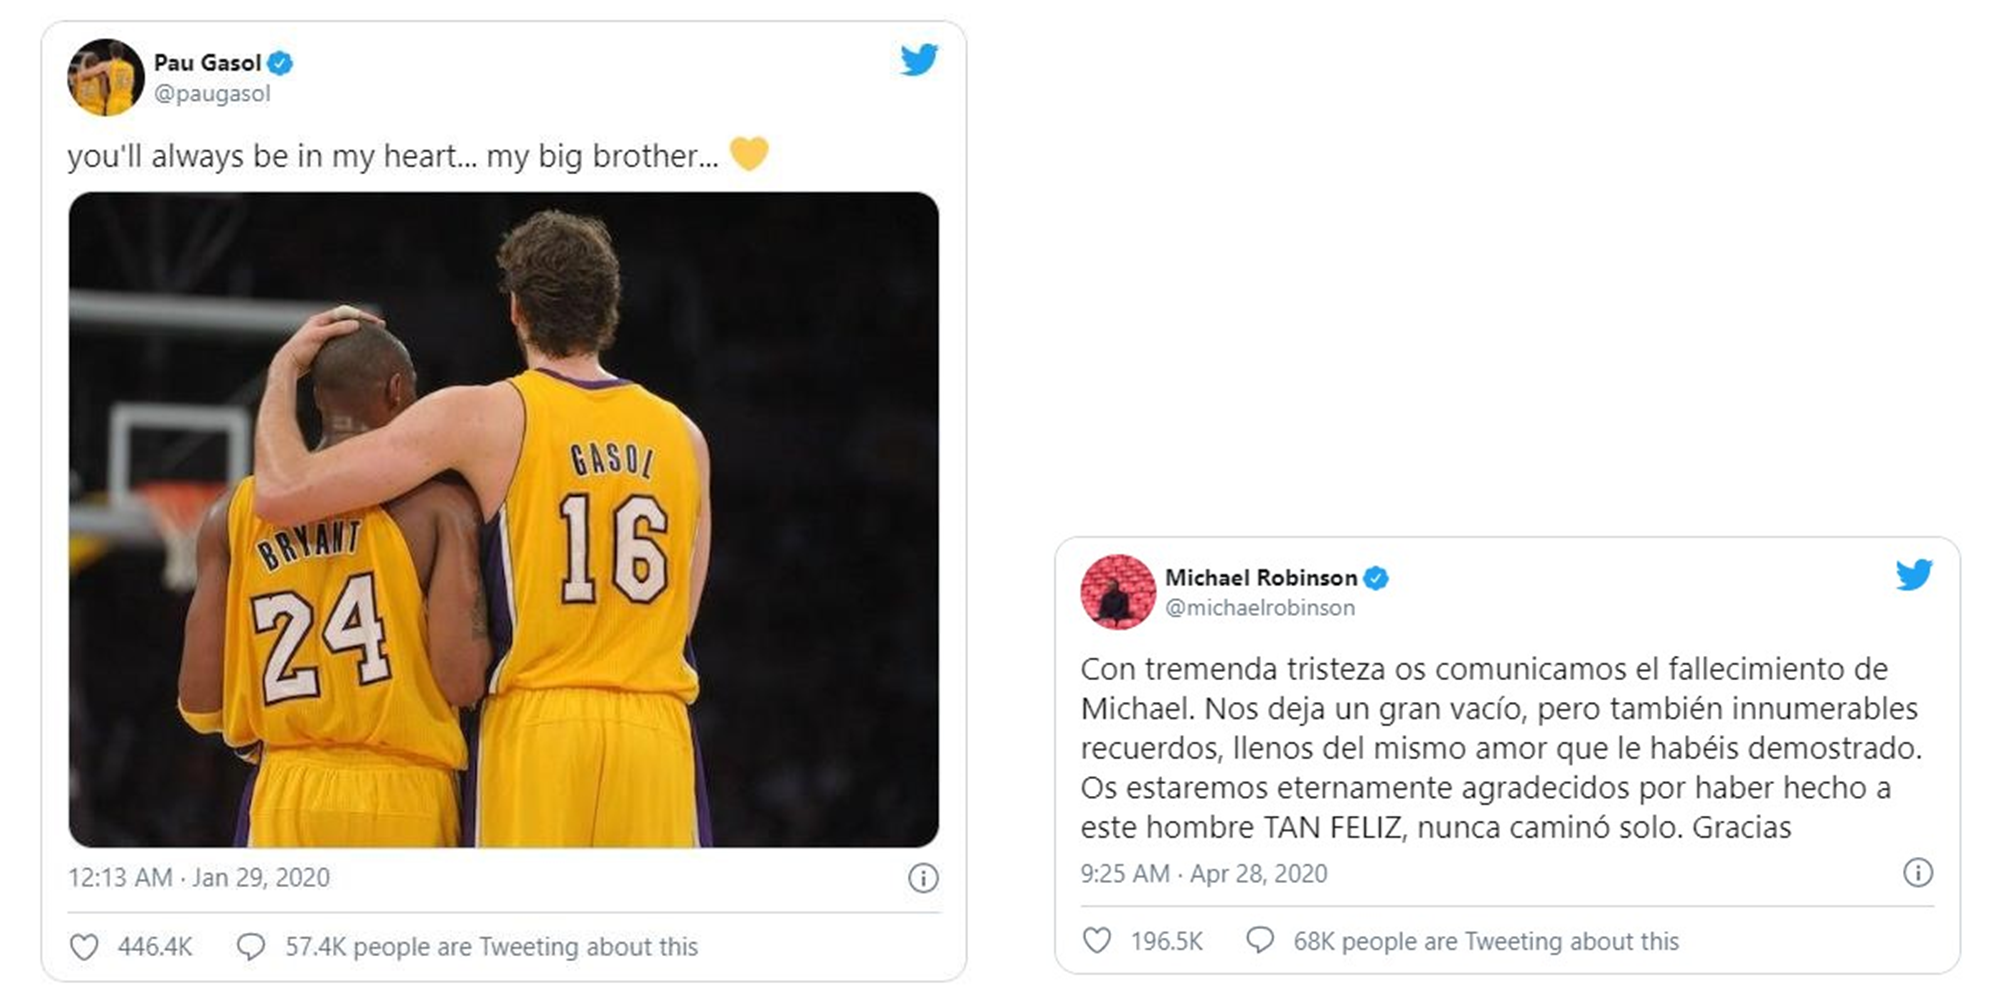Open Pau Gasol profile picture
Screen dimensions: 1991x1001
pyautogui.click(x=105, y=77)
